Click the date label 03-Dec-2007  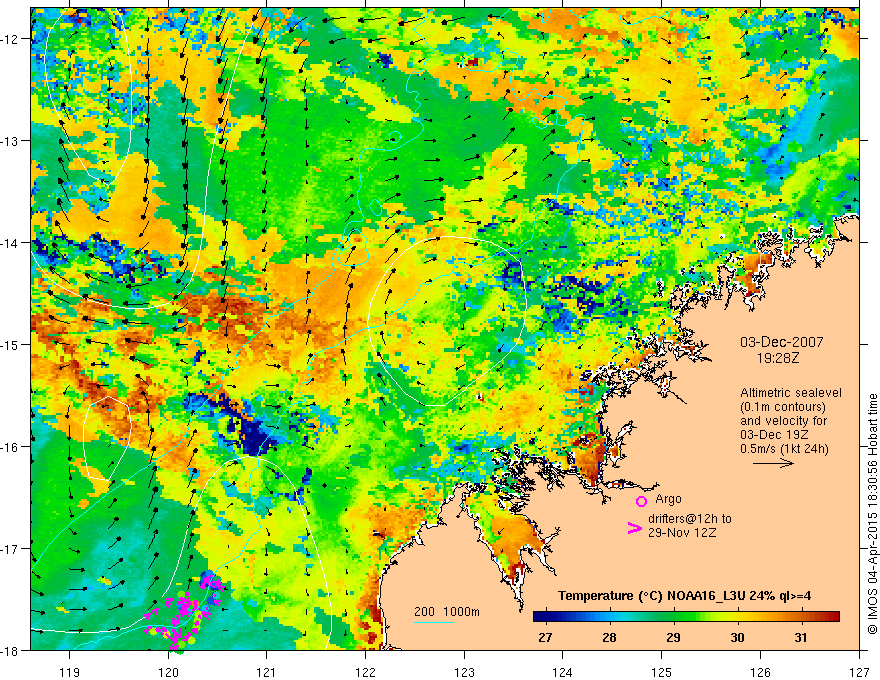(x=782, y=342)
